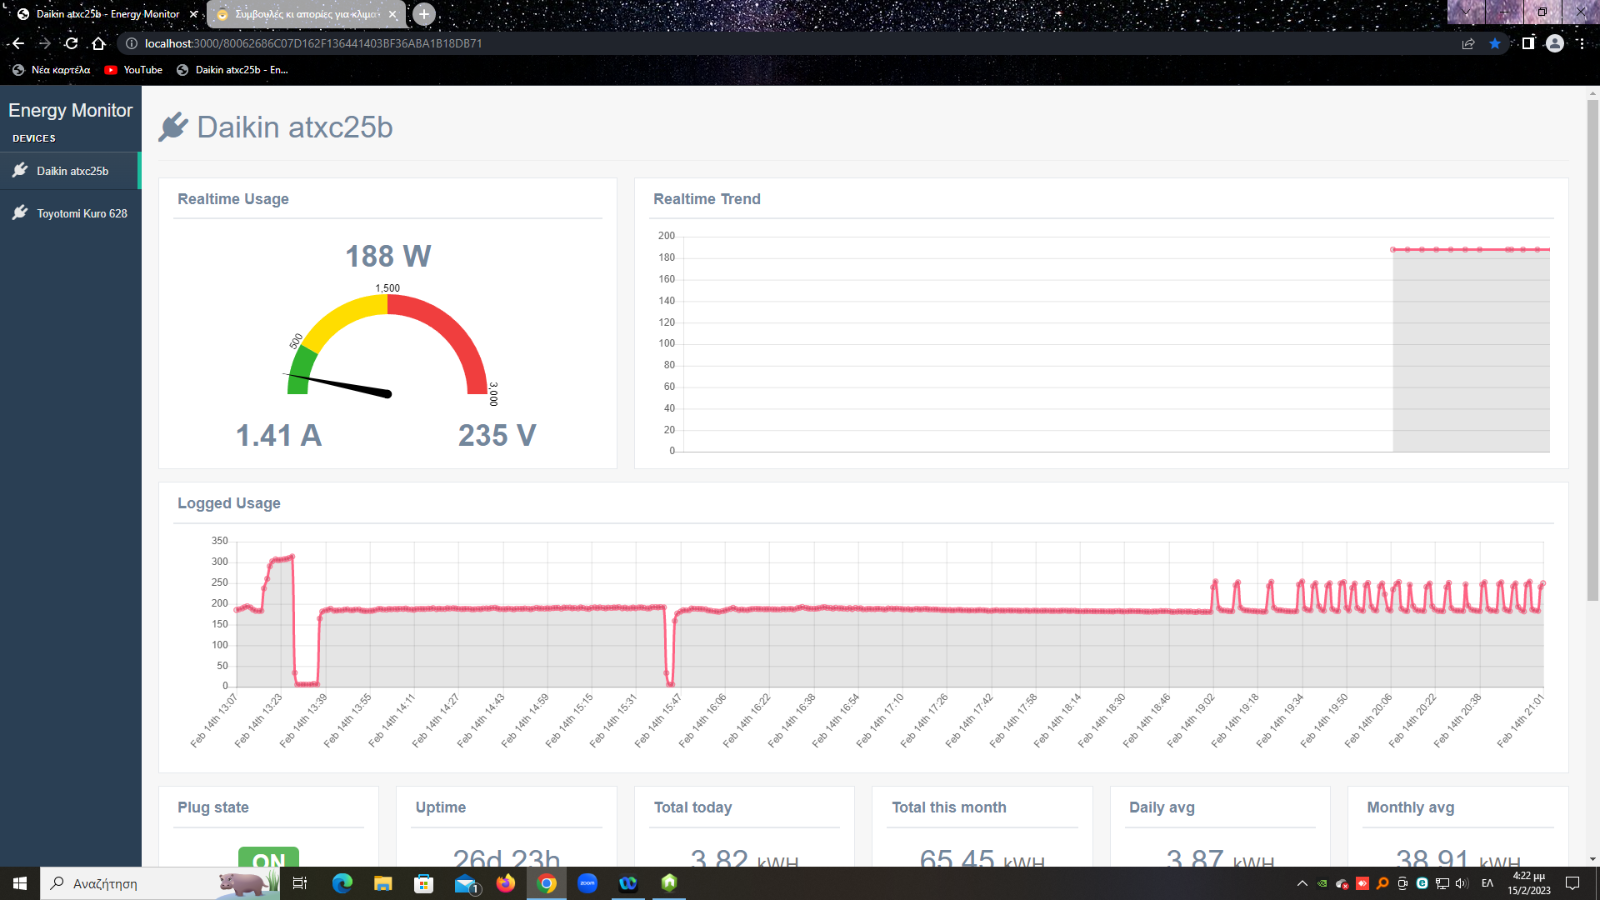Click the Realtime Trend heading
The height and width of the screenshot is (900, 1600).
[x=707, y=199]
